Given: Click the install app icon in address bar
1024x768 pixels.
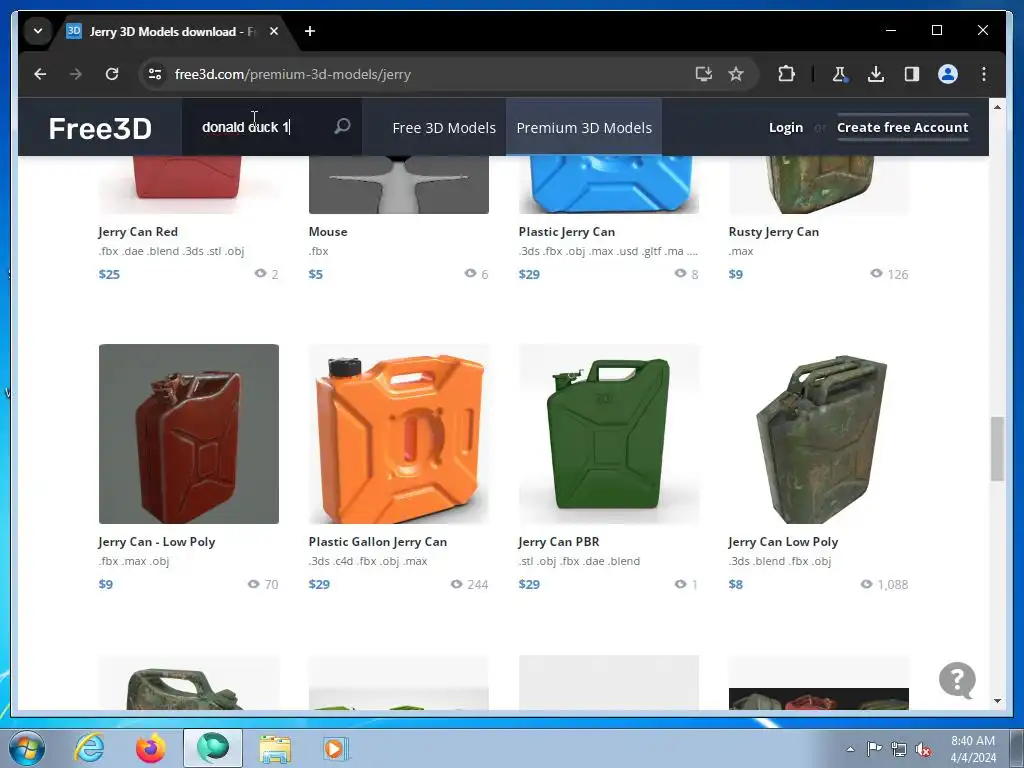Looking at the screenshot, I should [703, 74].
